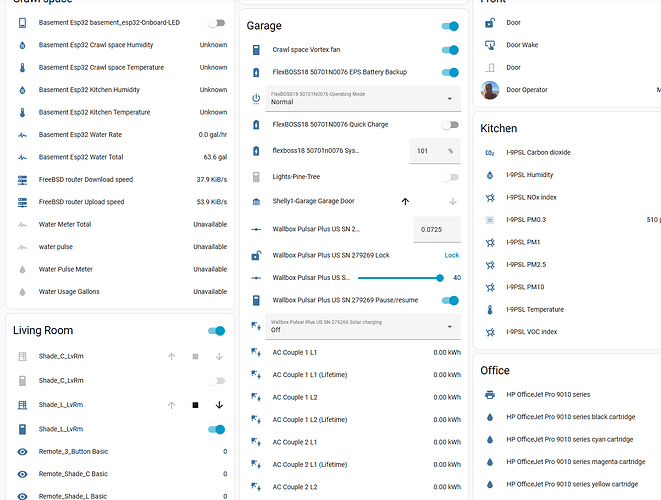
Task: Toggle the disabled Shade_C_LvRm switch
Action: tap(217, 381)
